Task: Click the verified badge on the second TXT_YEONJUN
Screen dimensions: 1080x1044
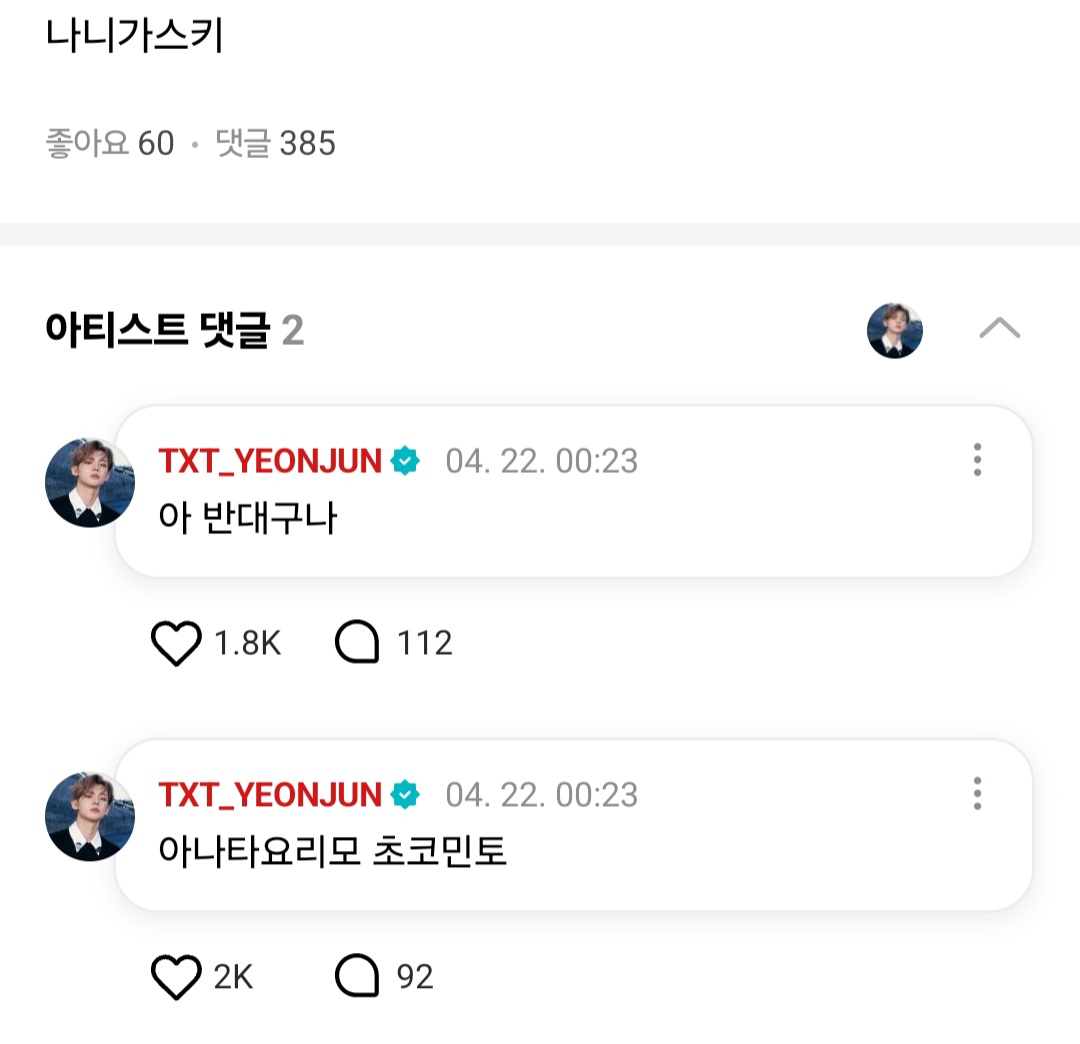Action: tap(405, 795)
